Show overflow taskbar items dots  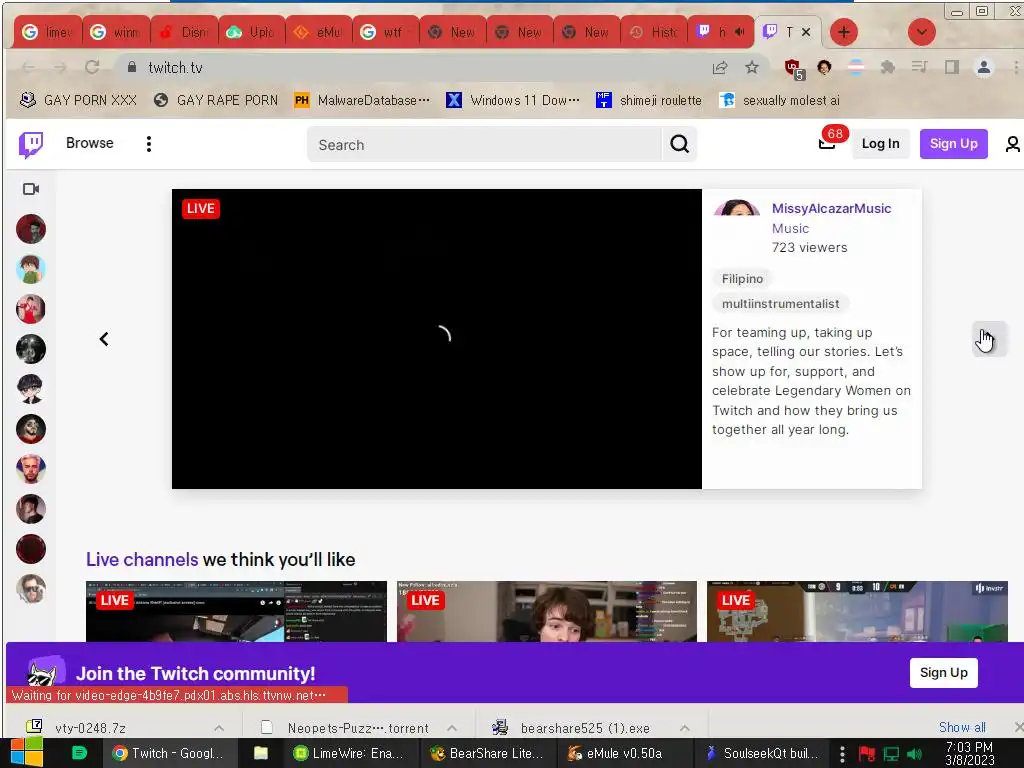click(842, 754)
